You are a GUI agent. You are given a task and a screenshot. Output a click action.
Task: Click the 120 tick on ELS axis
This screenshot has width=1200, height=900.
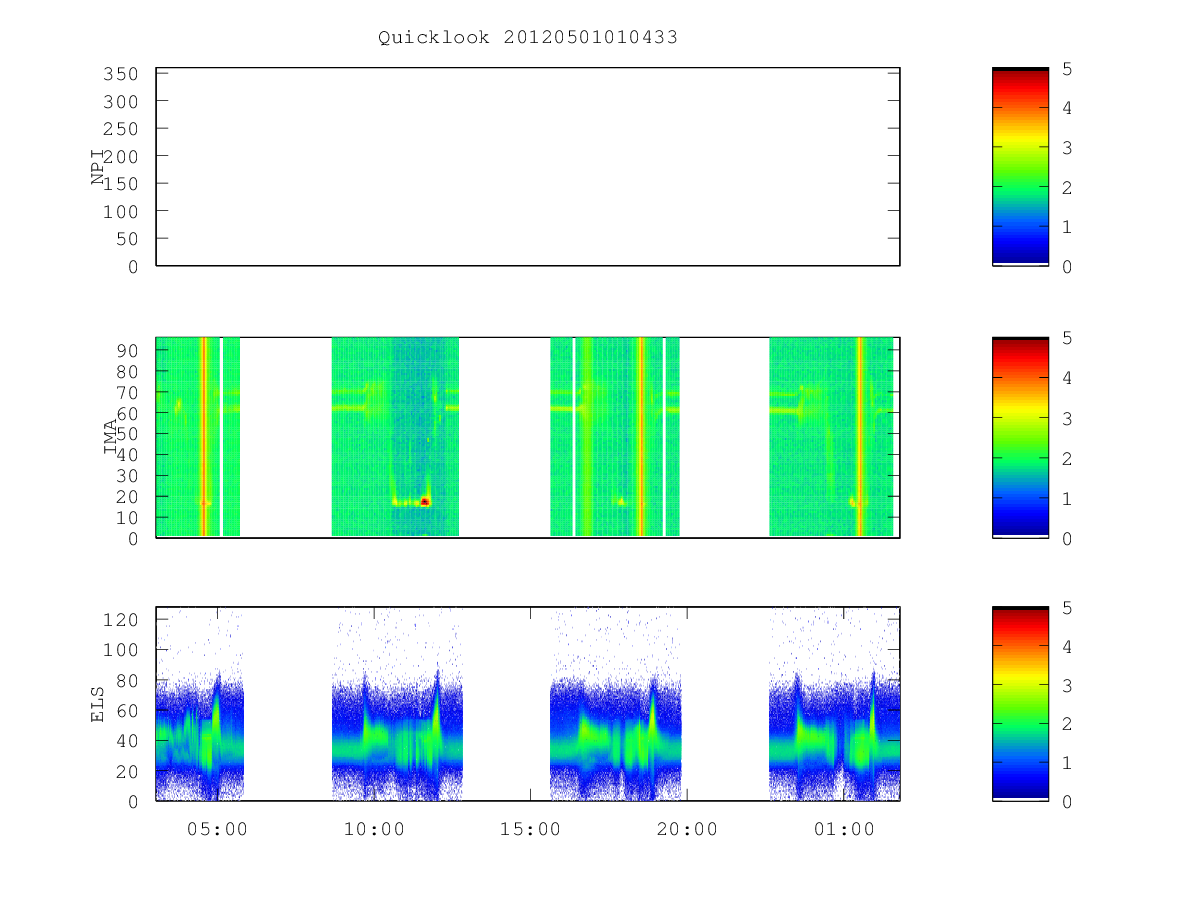tap(120, 619)
